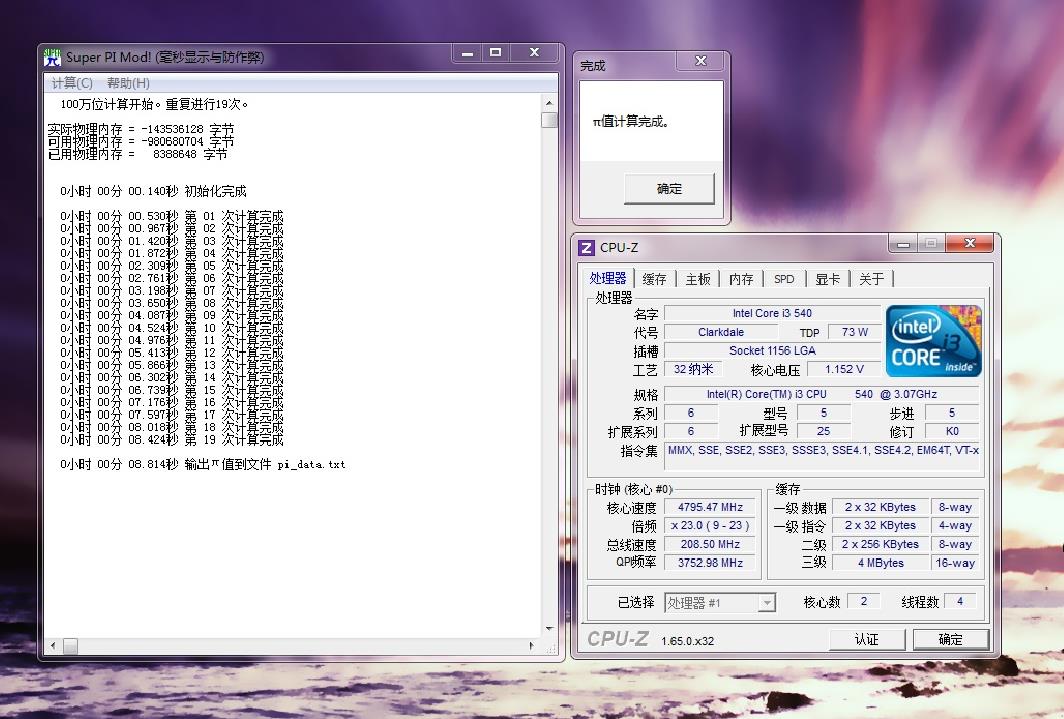The height and width of the screenshot is (719, 1064).
Task: Click the Super PI app icon in title bar
Action: click(x=52, y=58)
